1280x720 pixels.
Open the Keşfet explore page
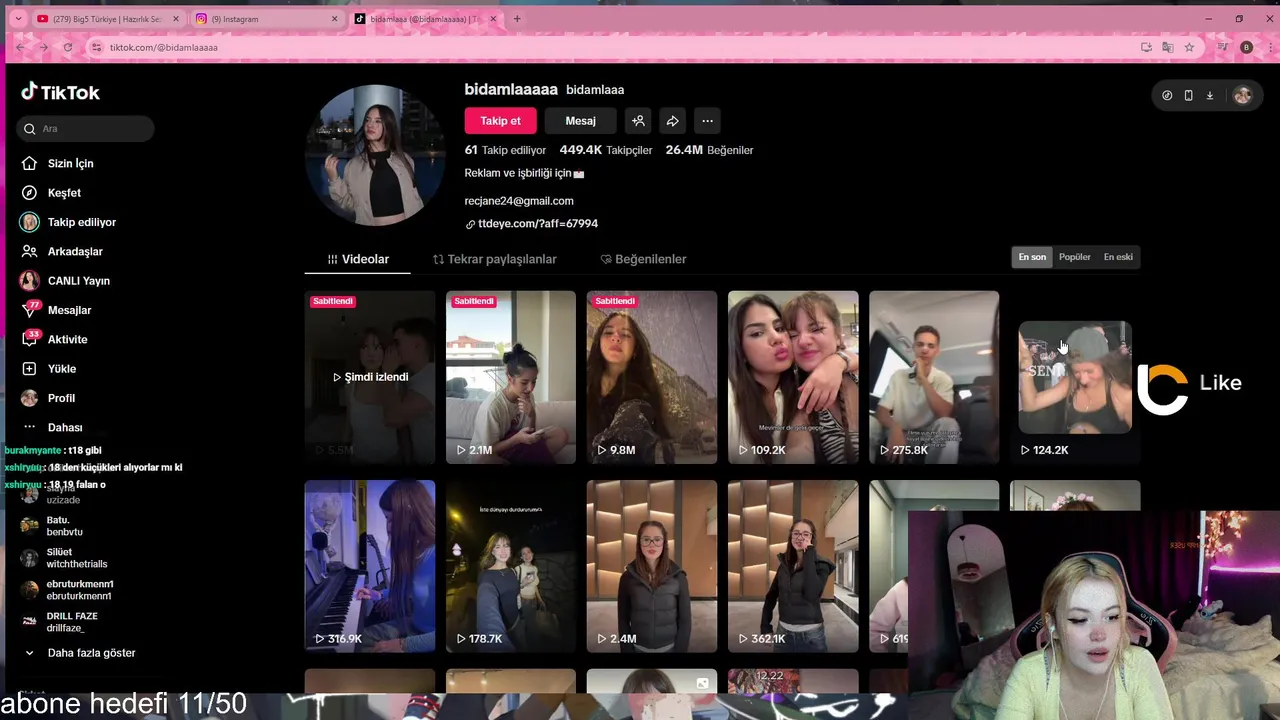[52, 193]
